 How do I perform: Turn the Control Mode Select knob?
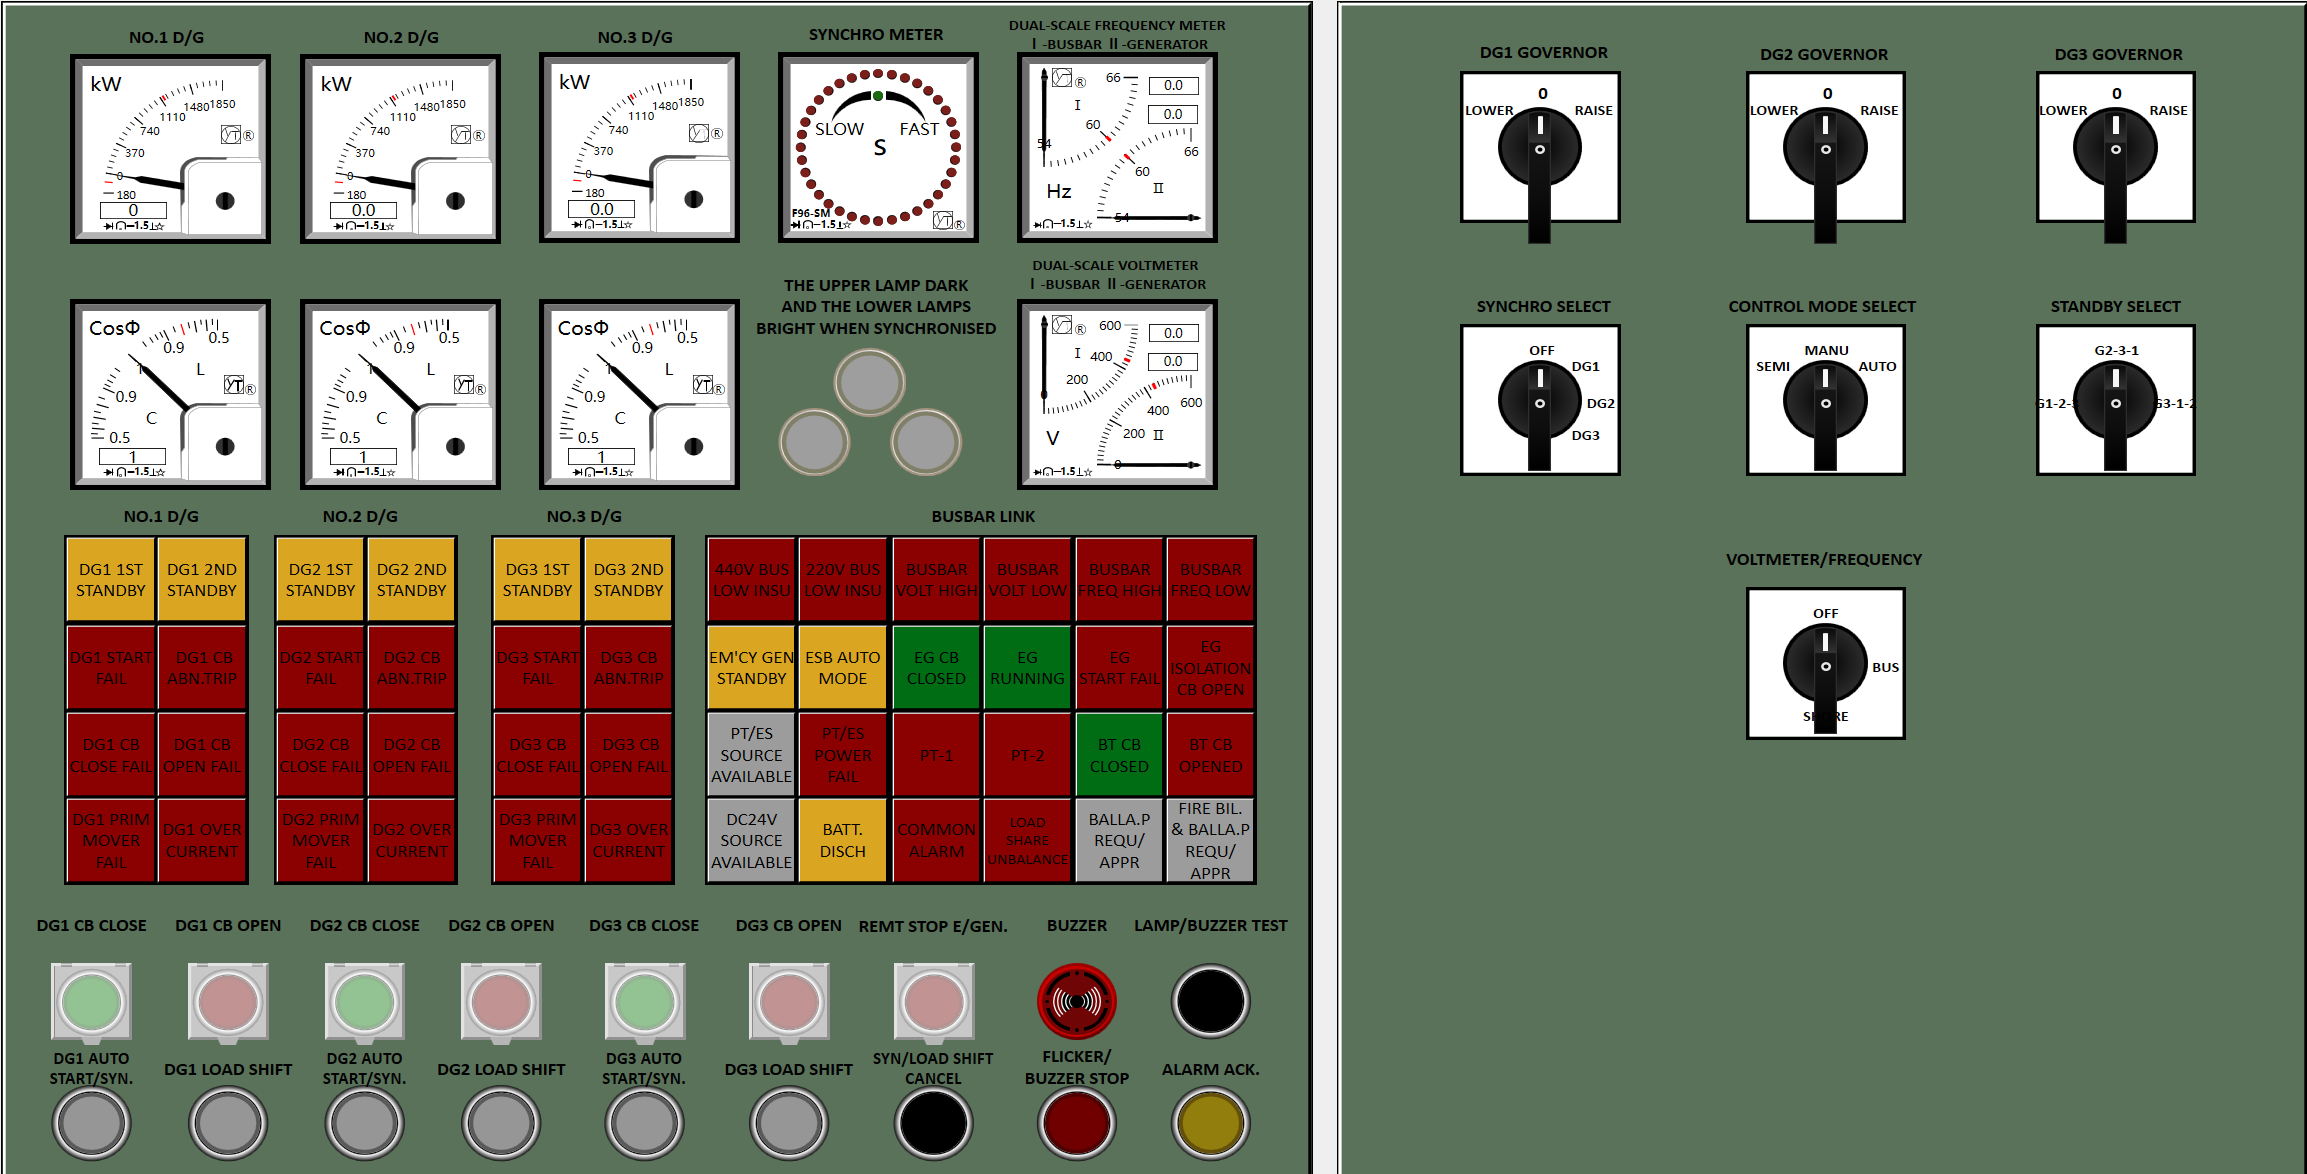pyautogui.click(x=1824, y=402)
